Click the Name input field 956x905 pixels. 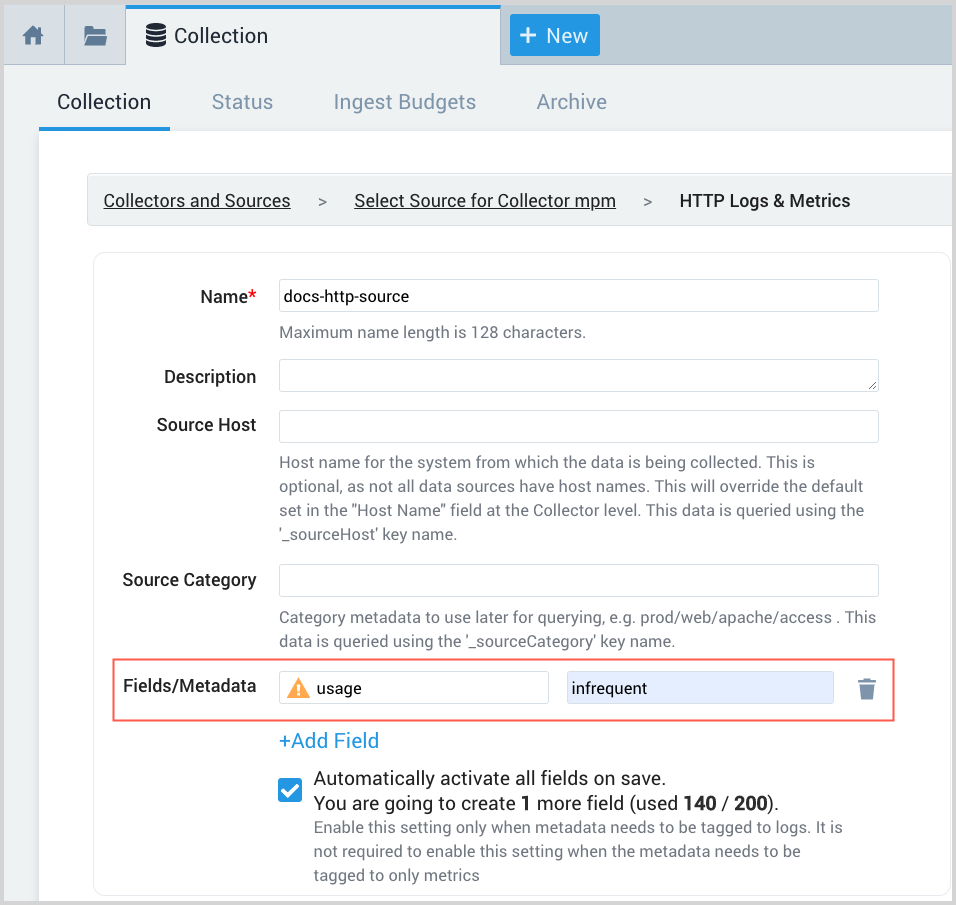(x=578, y=296)
